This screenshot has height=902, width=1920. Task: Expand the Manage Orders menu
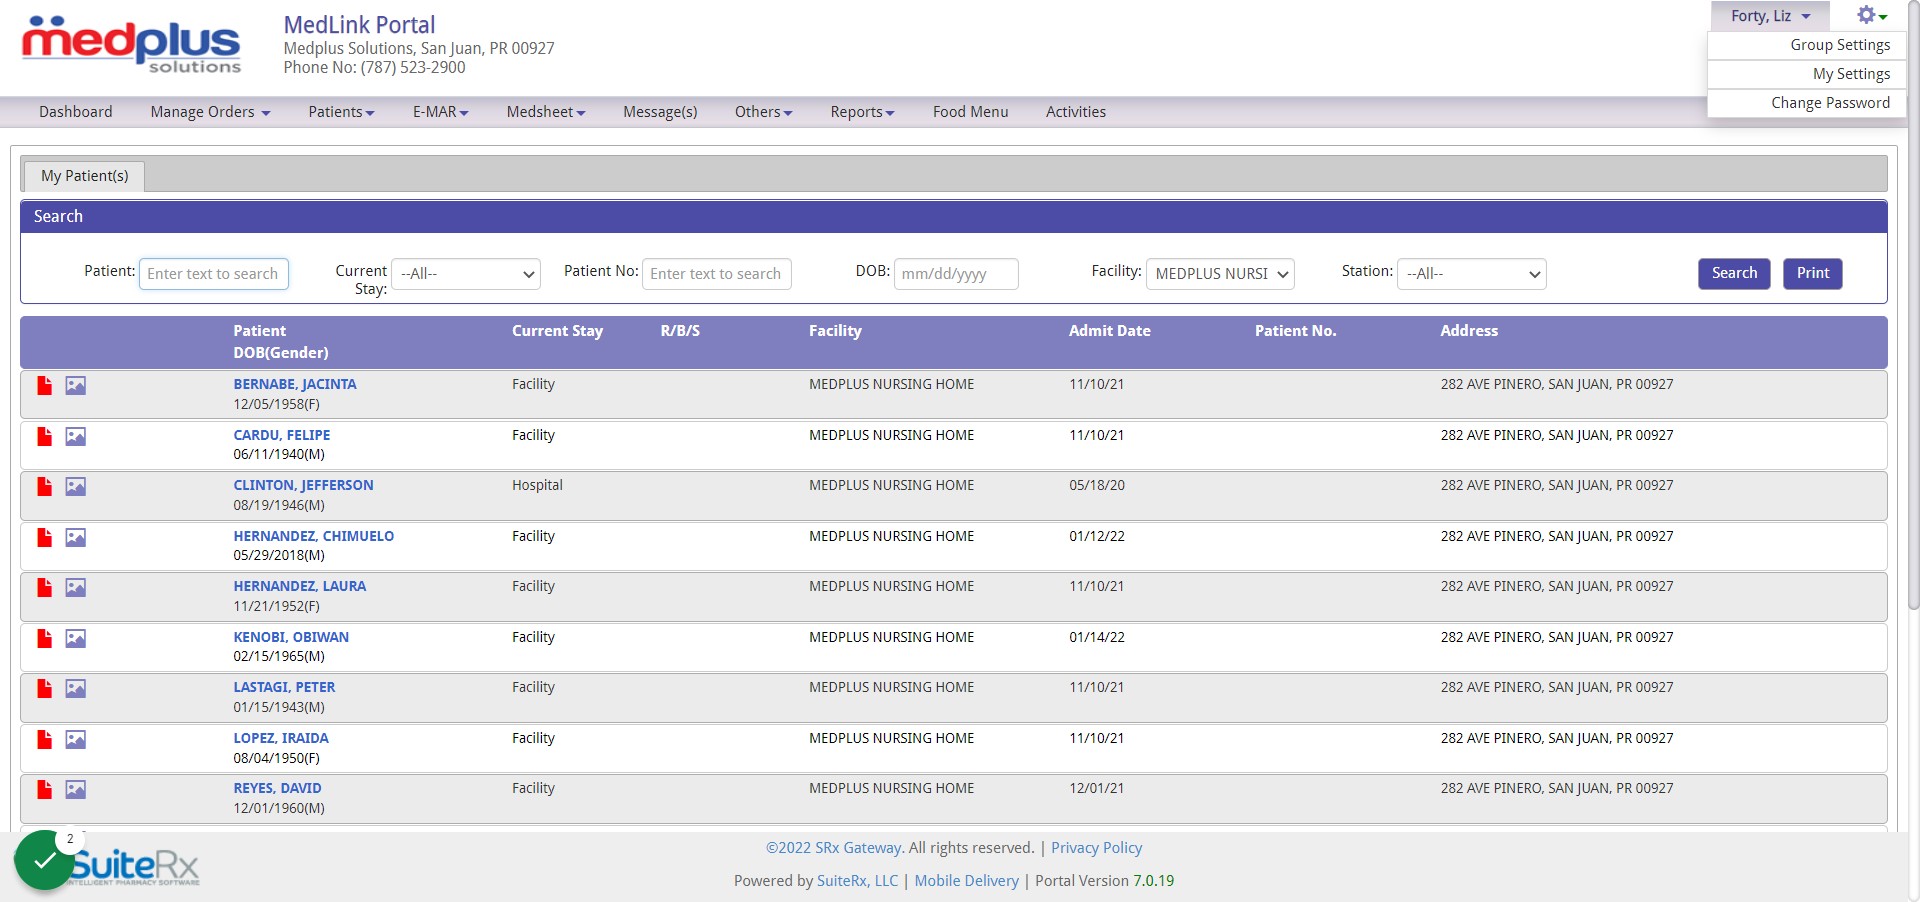210,112
